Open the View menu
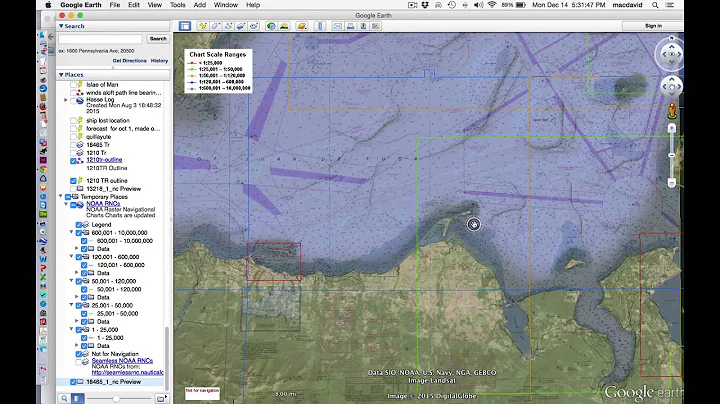This screenshot has height=404, width=720. coord(155,5)
